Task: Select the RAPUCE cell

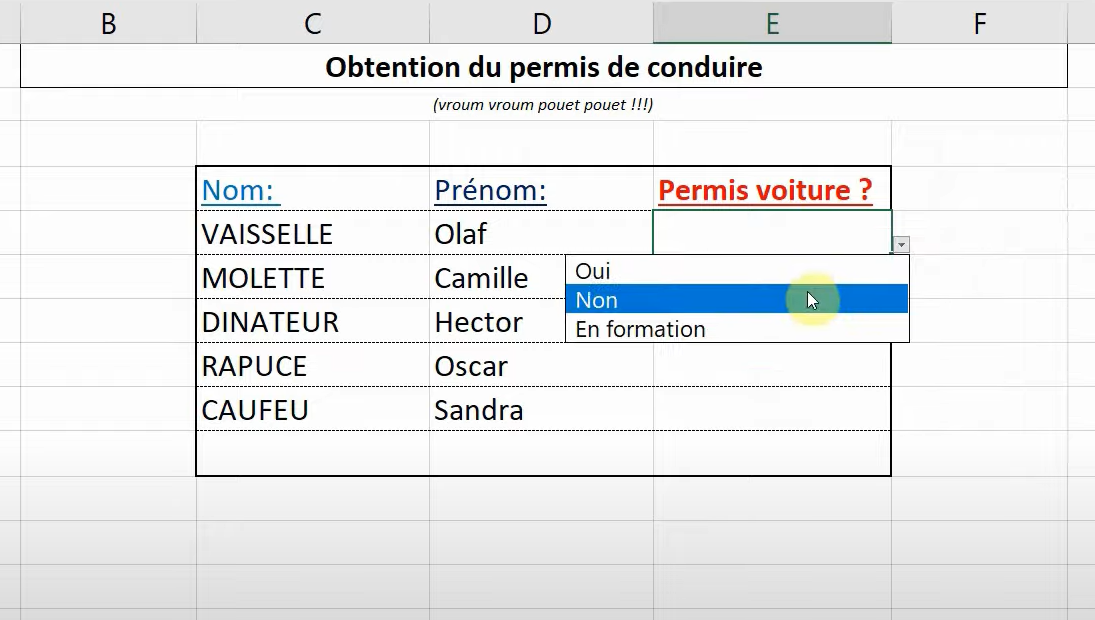Action: (x=255, y=366)
